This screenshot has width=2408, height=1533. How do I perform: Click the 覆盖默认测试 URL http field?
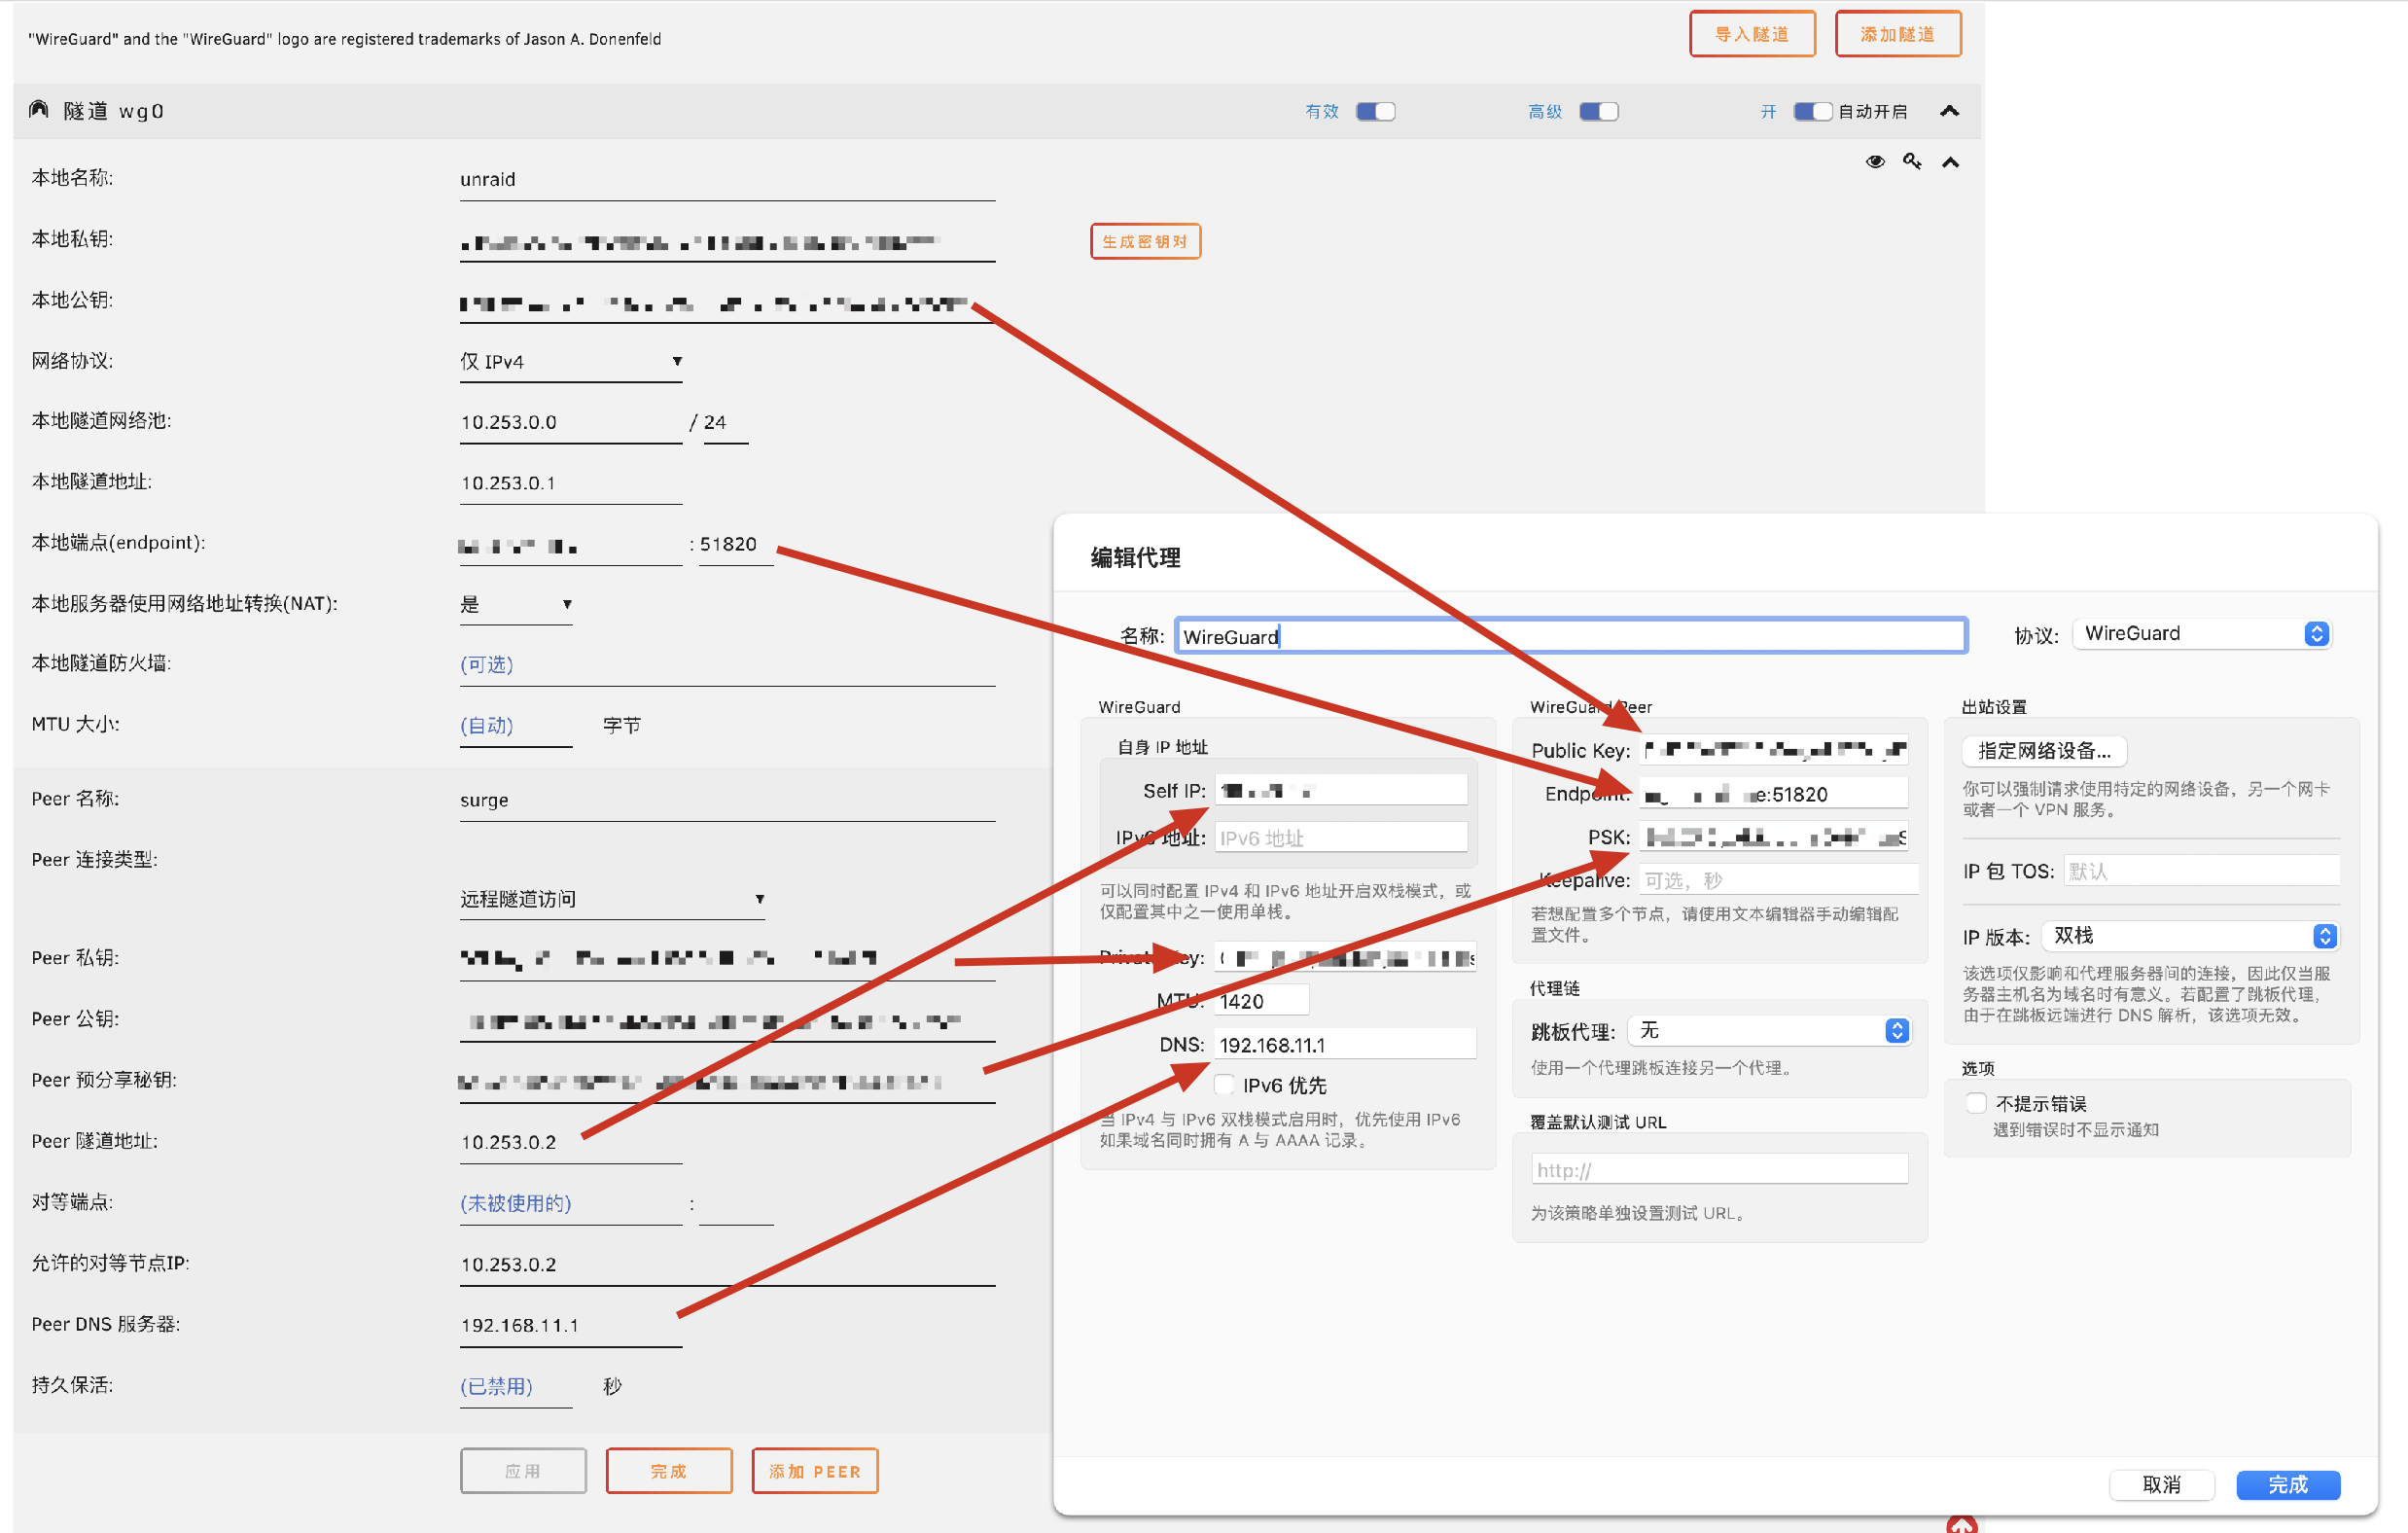(1719, 1170)
